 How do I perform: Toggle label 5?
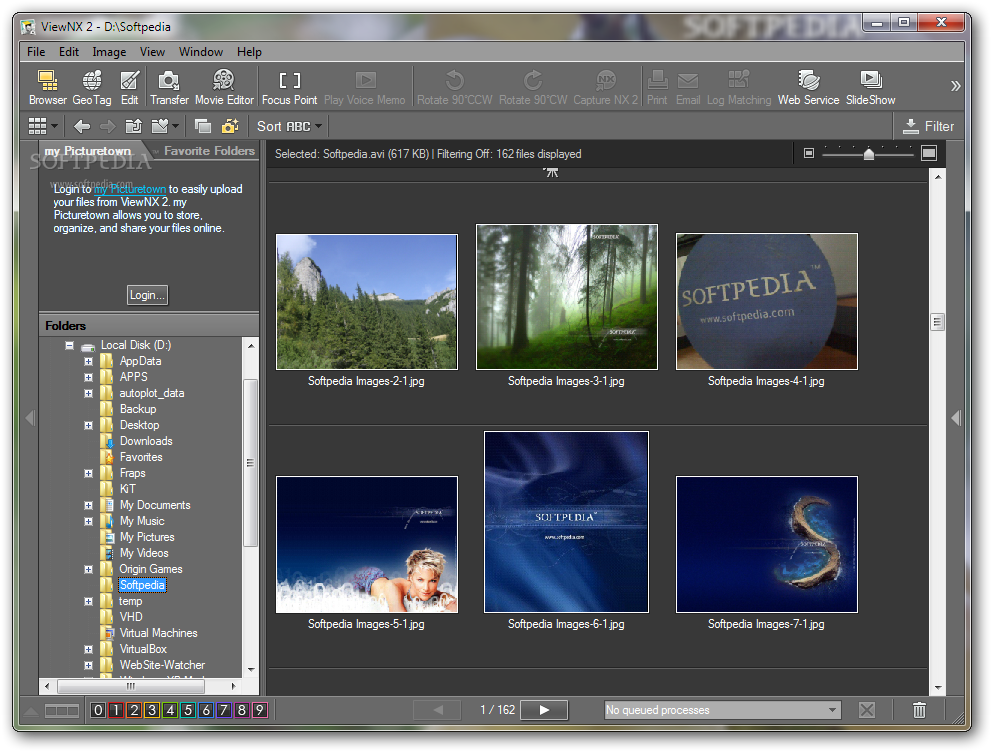(188, 710)
